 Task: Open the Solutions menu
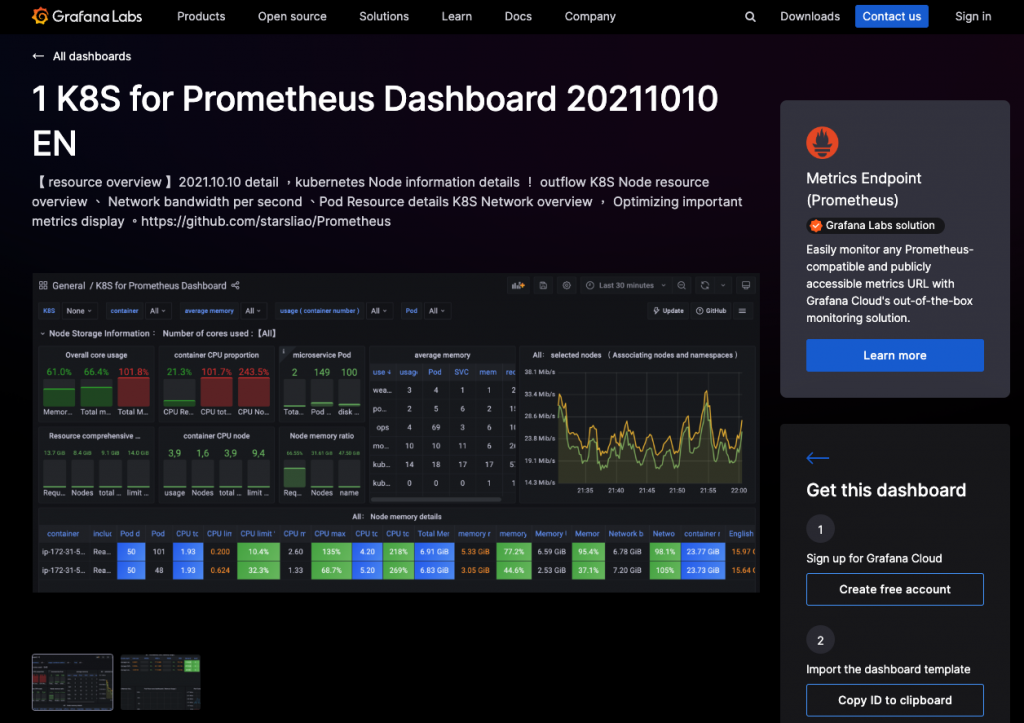[x=384, y=16]
